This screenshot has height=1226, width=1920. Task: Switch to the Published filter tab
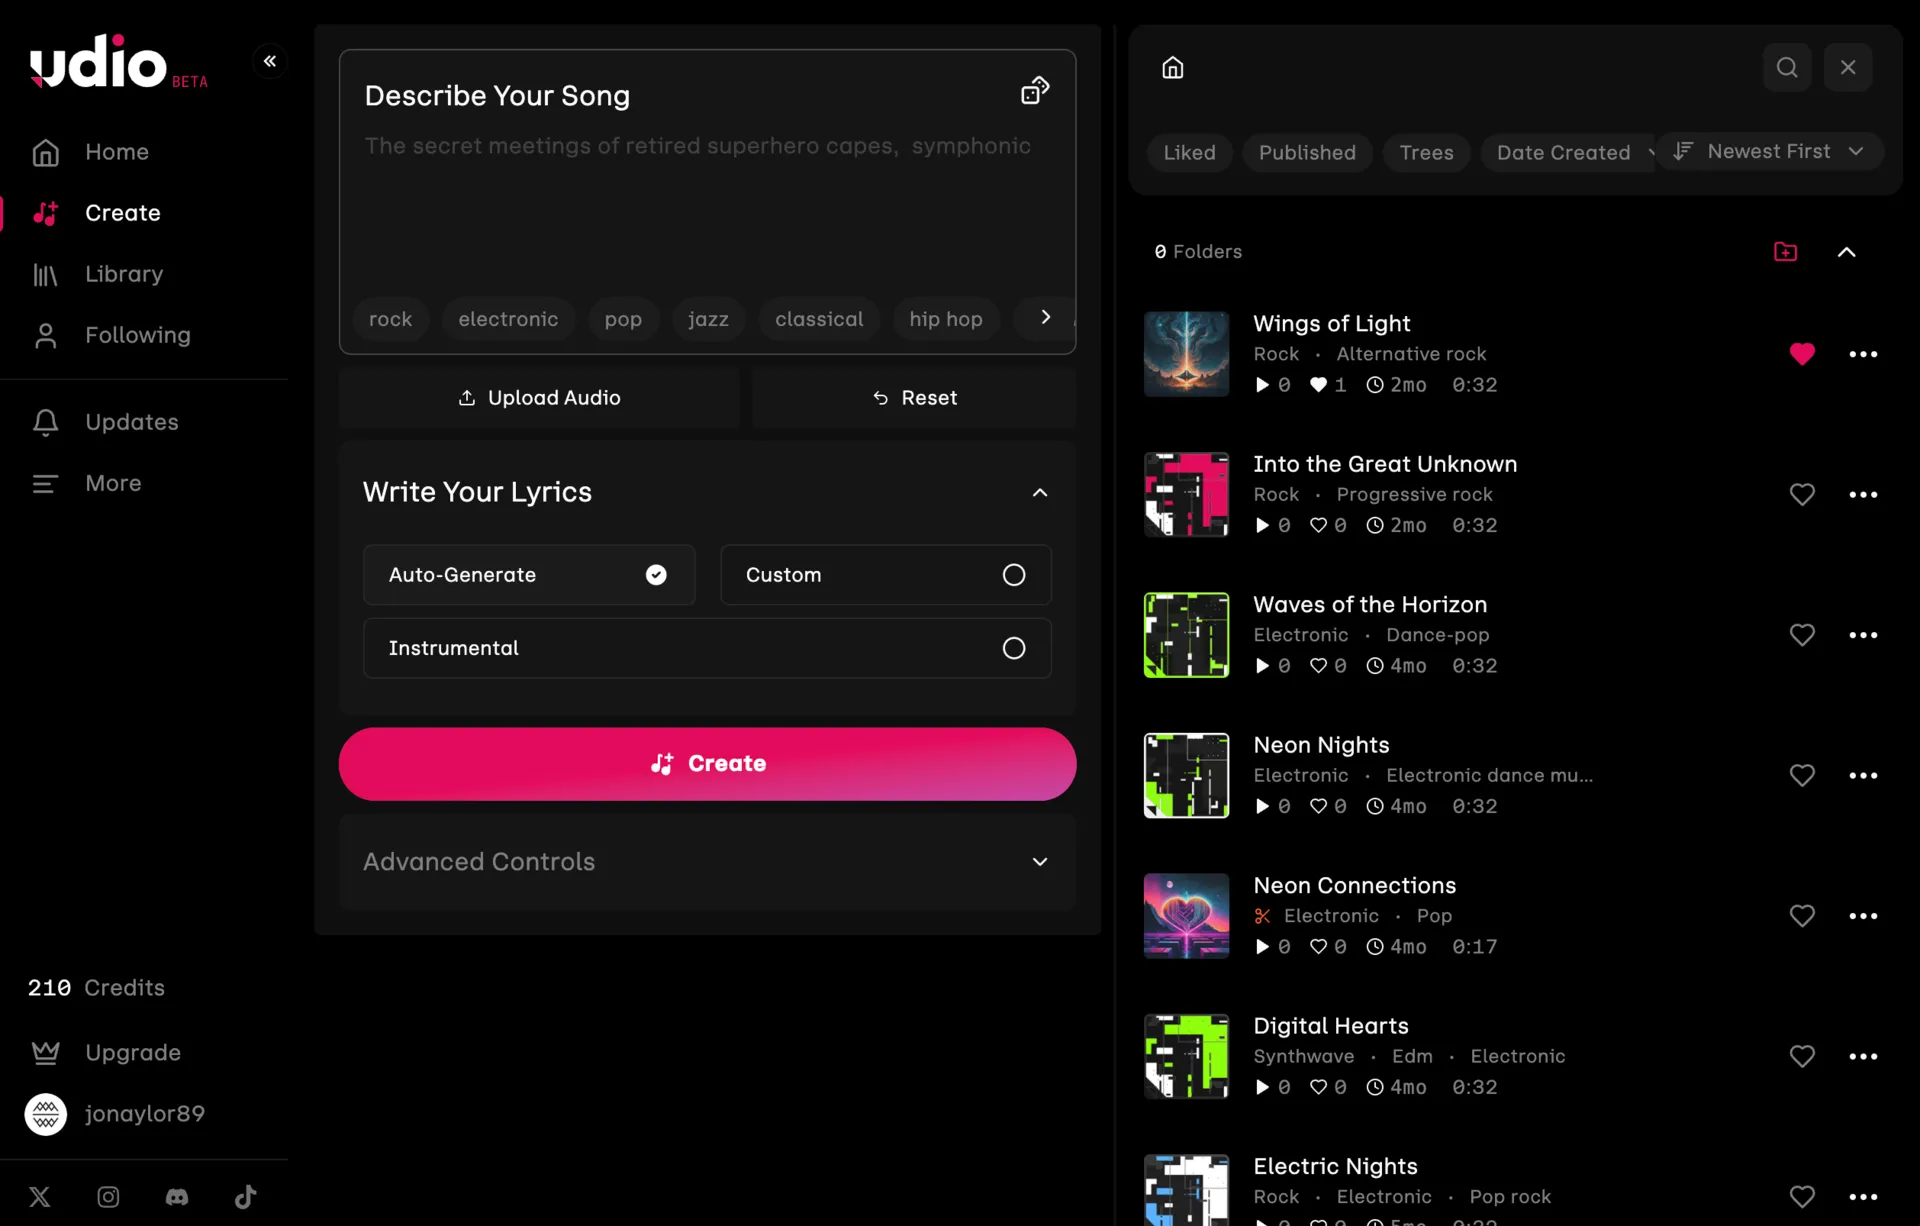(x=1308, y=152)
